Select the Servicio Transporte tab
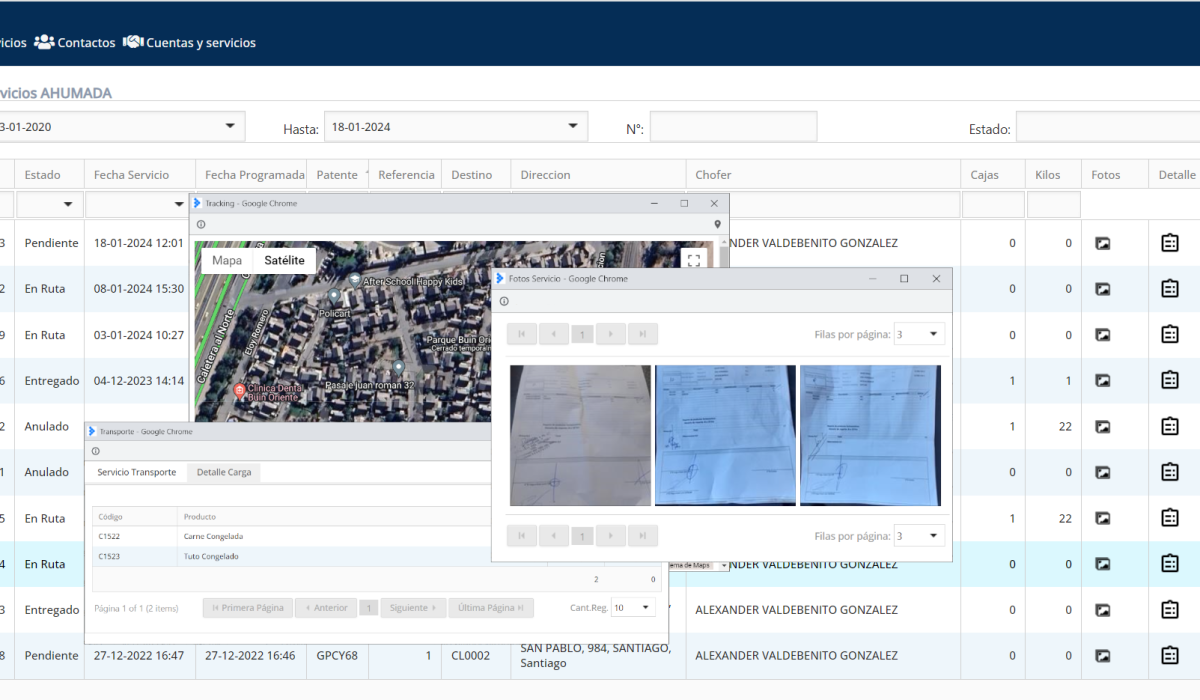The width and height of the screenshot is (1200, 700). (x=136, y=472)
